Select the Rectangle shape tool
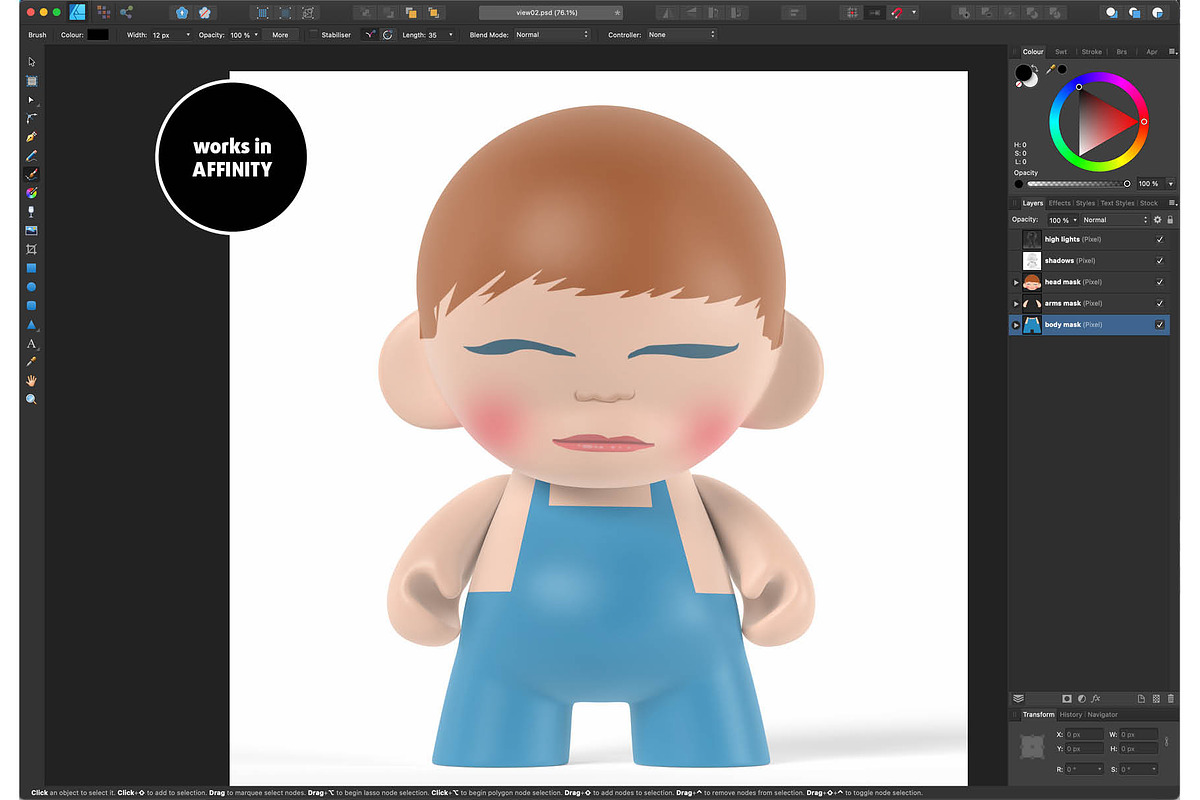The width and height of the screenshot is (1200, 800). (x=31, y=268)
